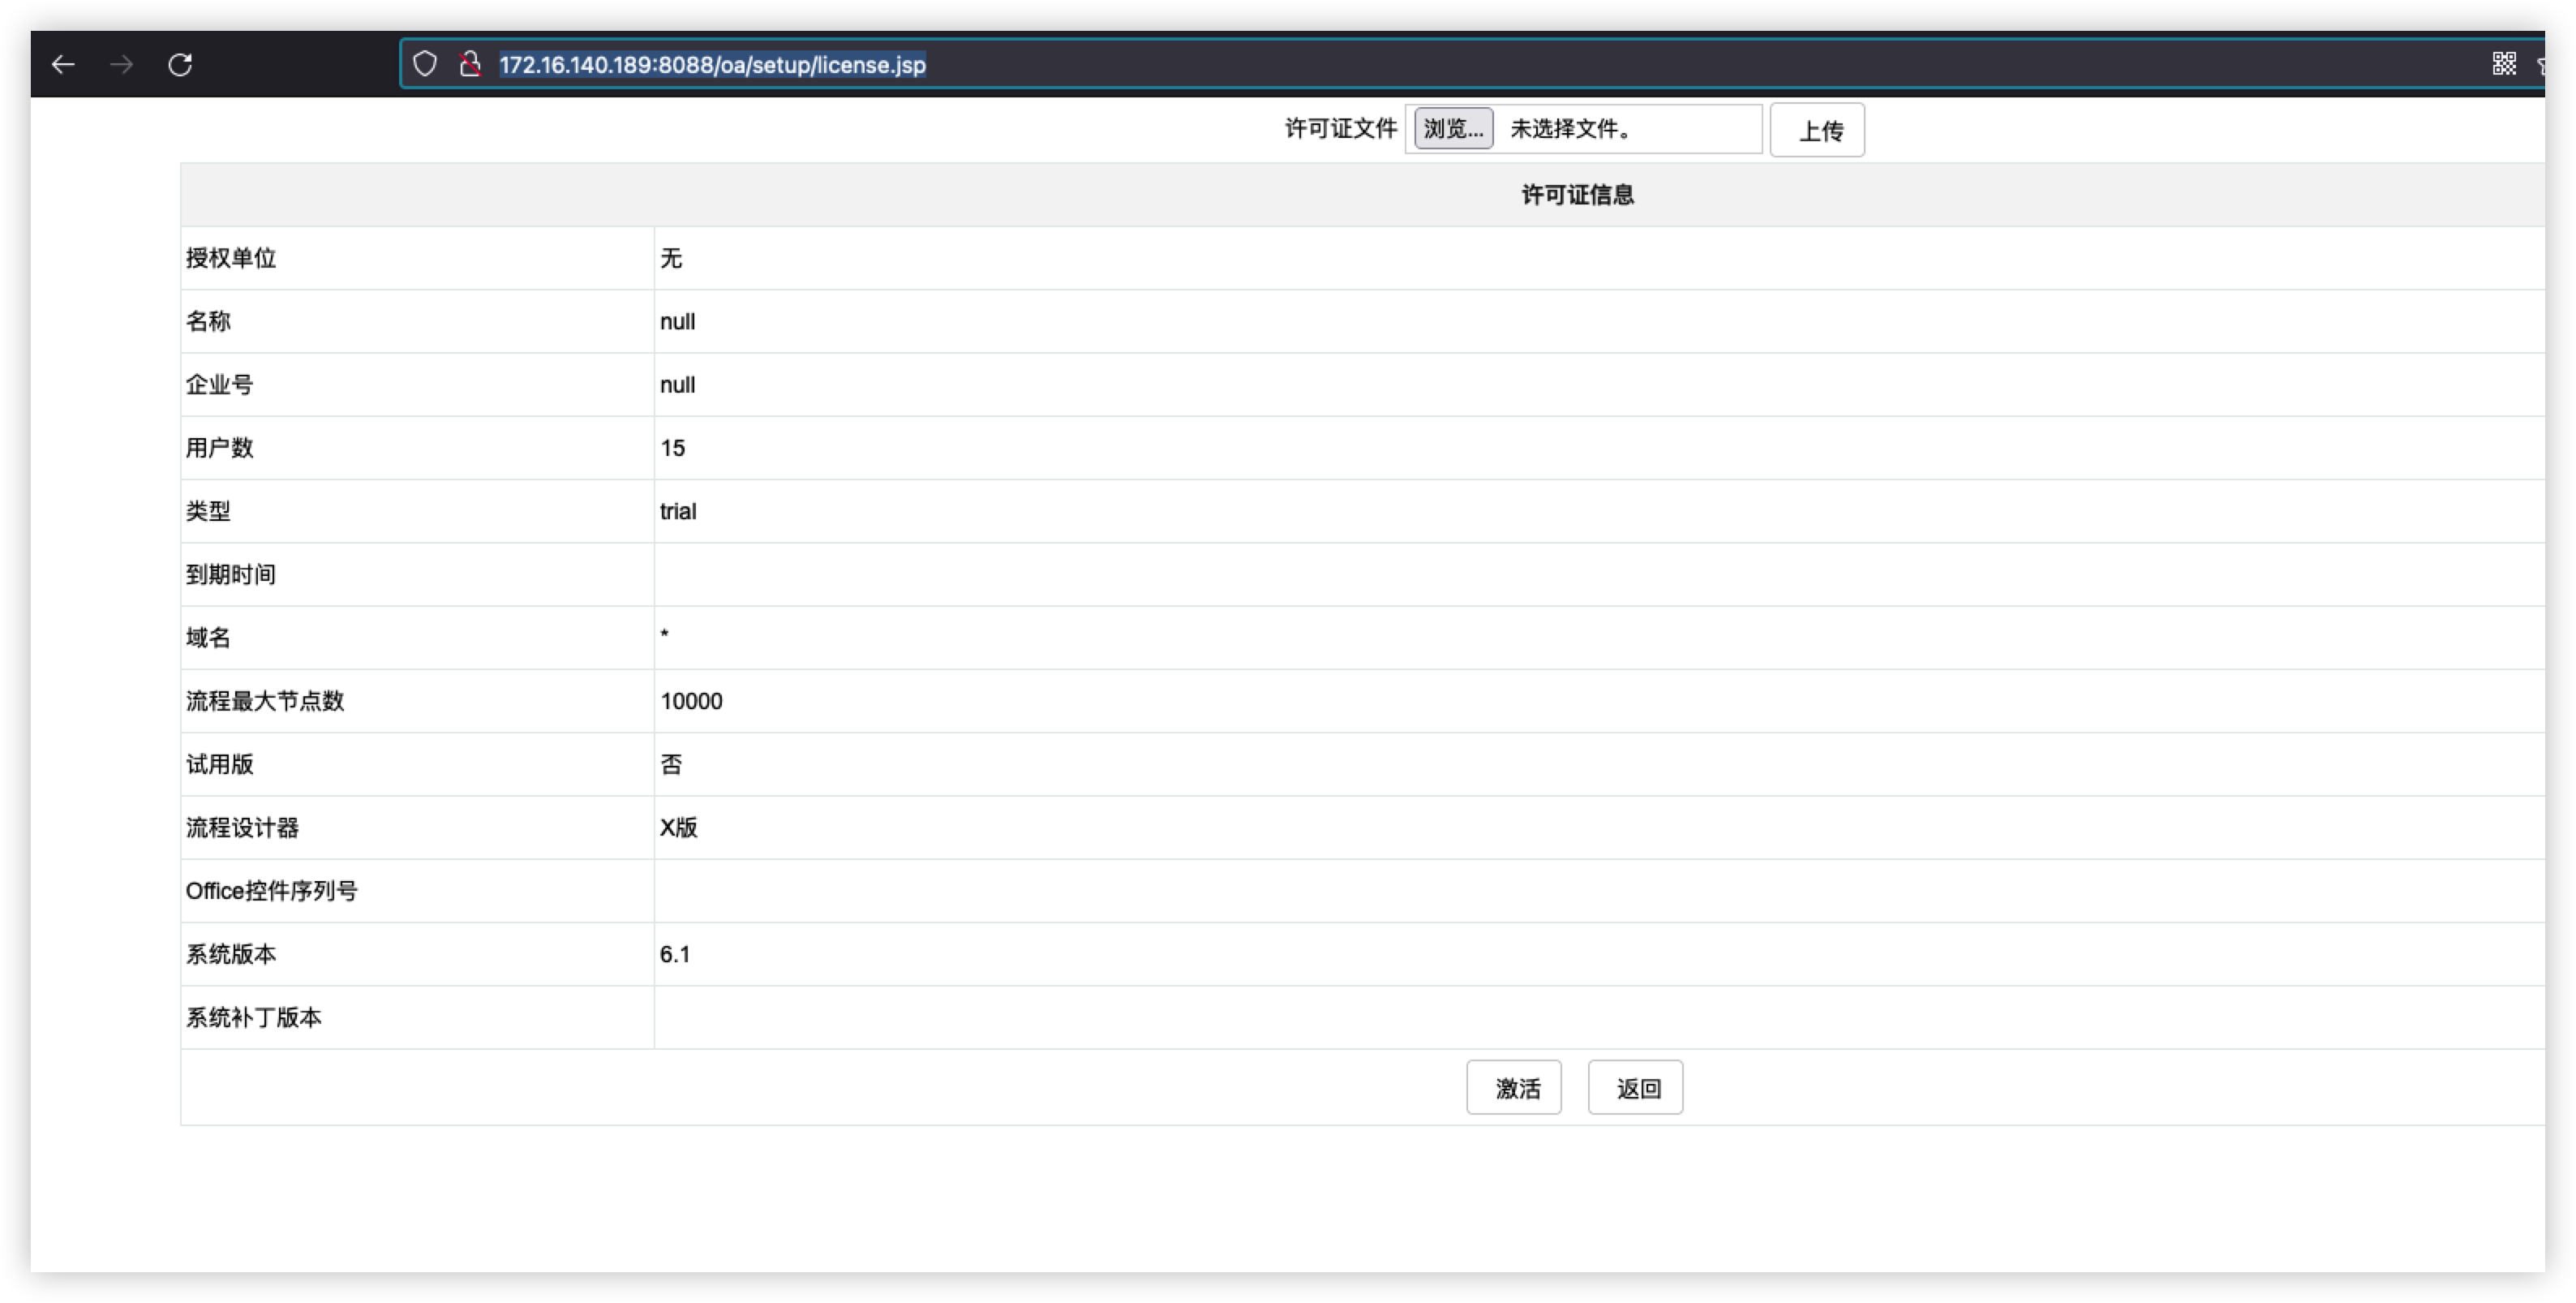Click the browser forward arrow

[x=122, y=65]
